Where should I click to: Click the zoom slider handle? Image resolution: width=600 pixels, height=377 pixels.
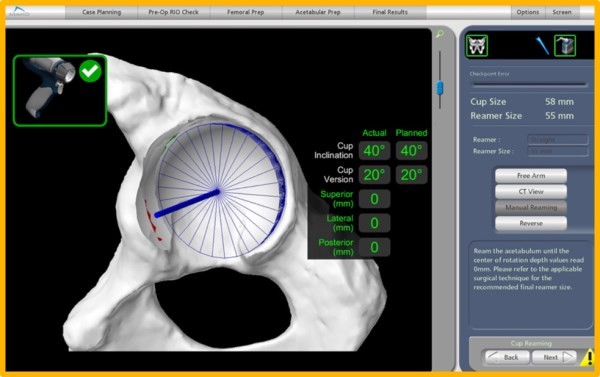coord(440,88)
